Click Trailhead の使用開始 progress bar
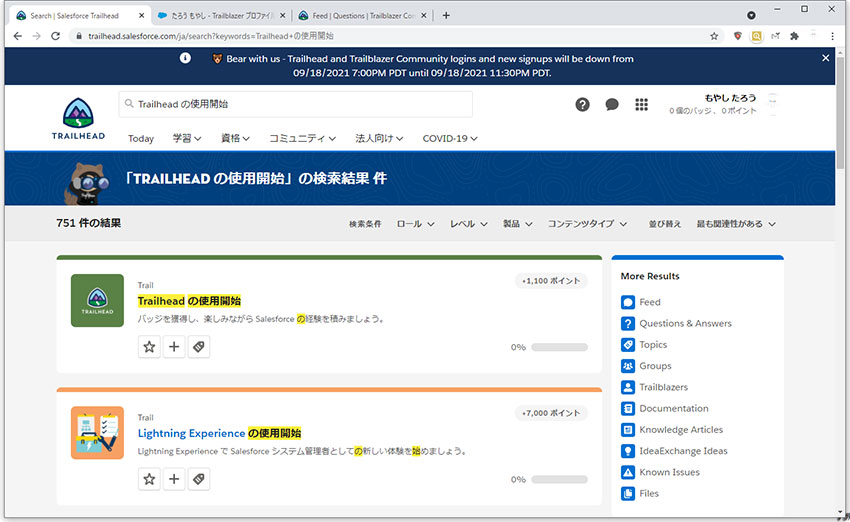 click(x=559, y=347)
